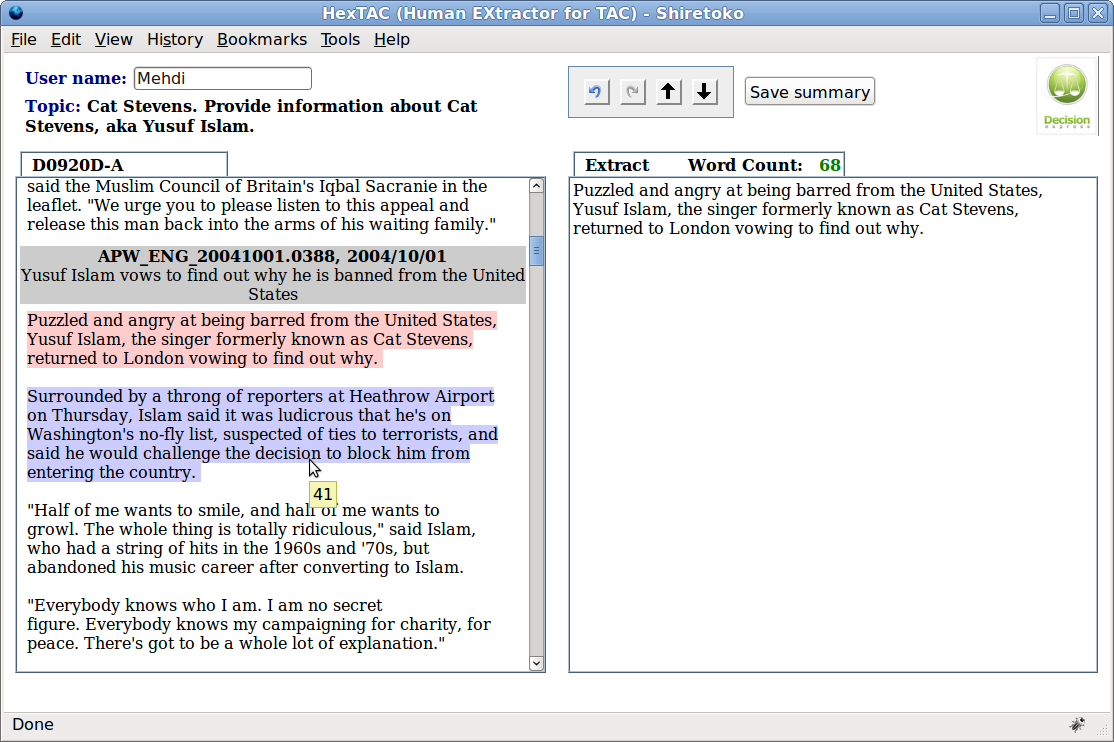Click the redo arrow button
Image resolution: width=1114 pixels, height=742 pixels.
(x=632, y=92)
